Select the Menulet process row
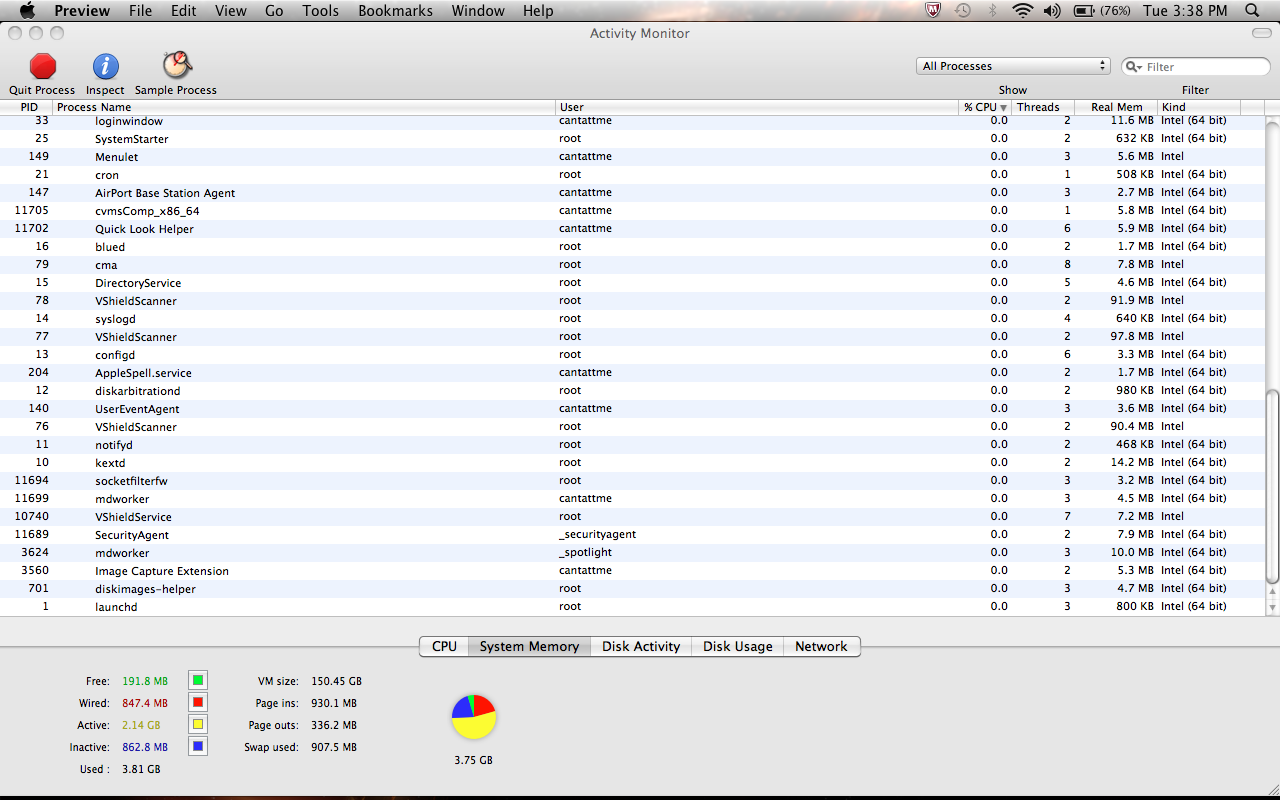Image resolution: width=1280 pixels, height=800 pixels. (x=633, y=157)
